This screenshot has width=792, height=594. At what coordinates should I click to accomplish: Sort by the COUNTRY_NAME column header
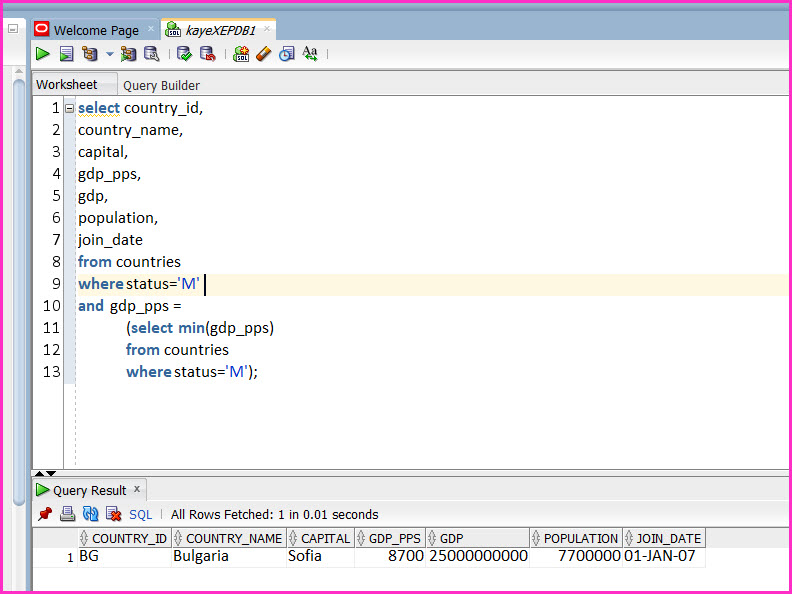[x=229, y=538]
